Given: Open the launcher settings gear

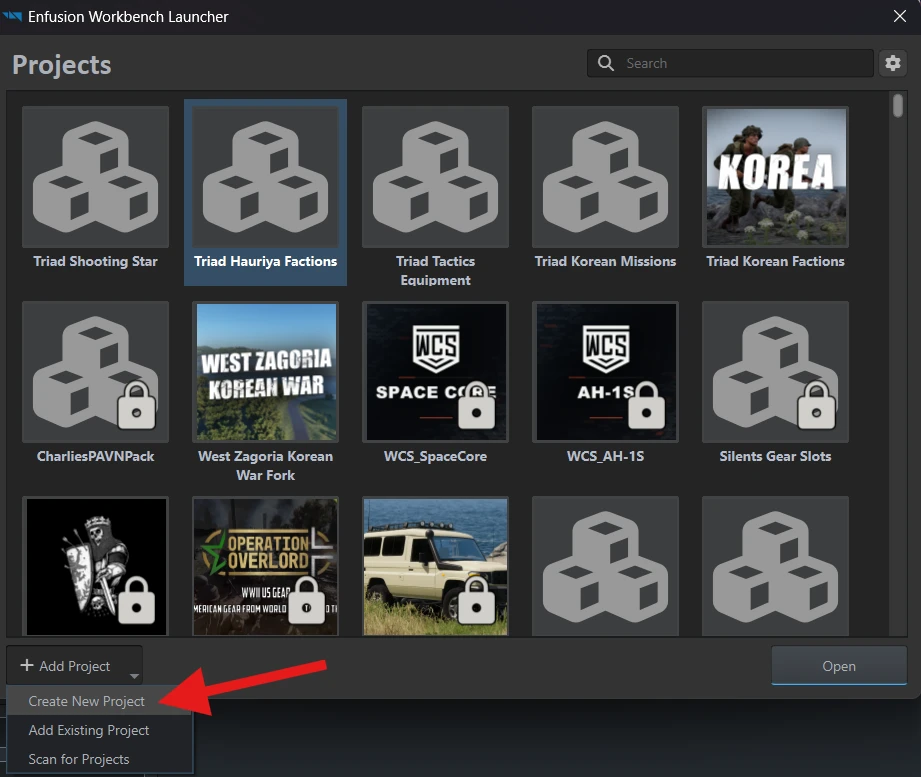Looking at the screenshot, I should [893, 63].
